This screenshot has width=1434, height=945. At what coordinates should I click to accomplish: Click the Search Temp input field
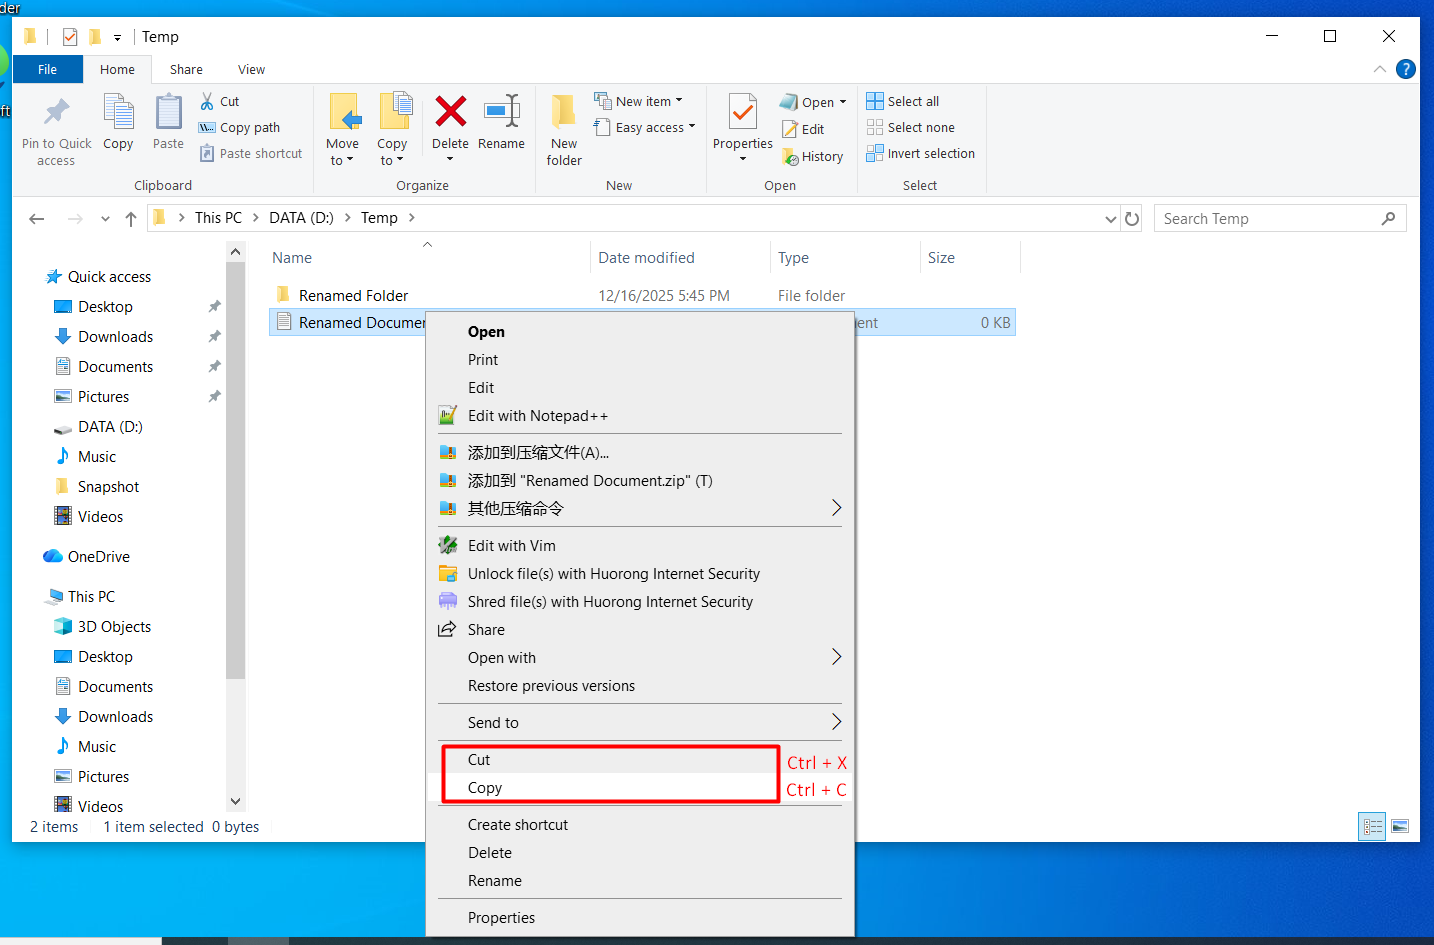click(x=1280, y=218)
